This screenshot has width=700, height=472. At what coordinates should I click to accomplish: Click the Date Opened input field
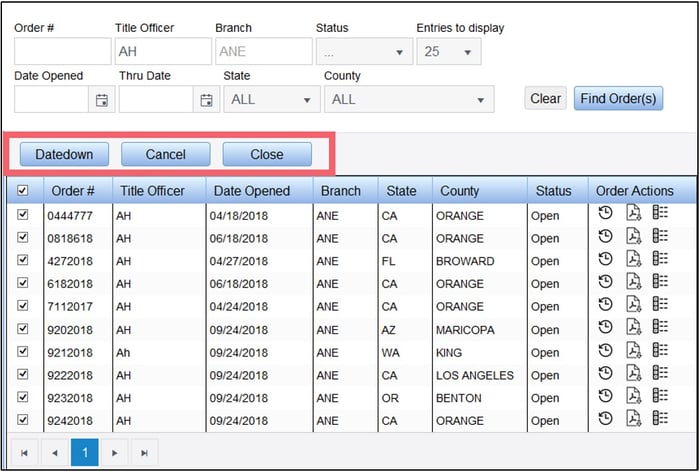[x=51, y=100]
